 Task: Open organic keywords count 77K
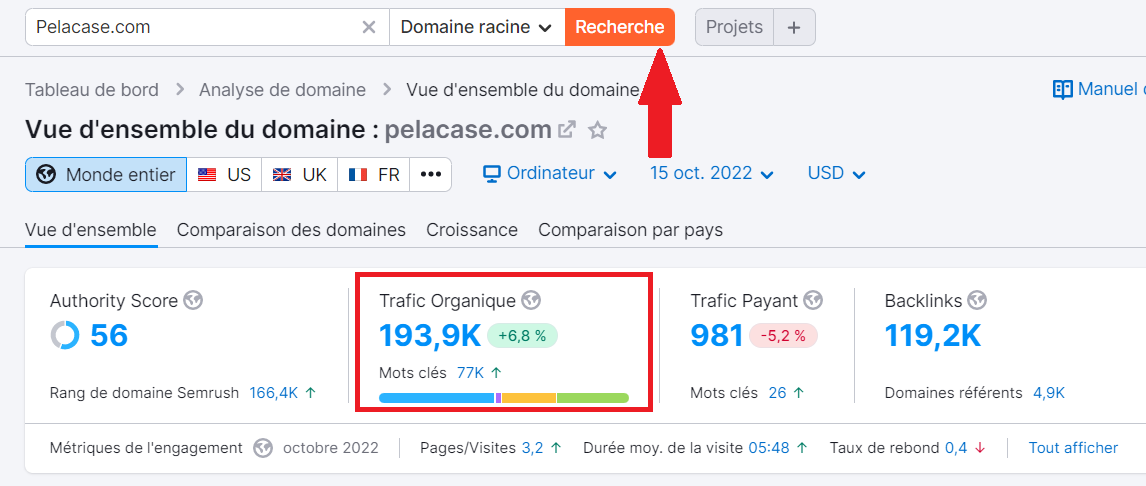point(470,373)
